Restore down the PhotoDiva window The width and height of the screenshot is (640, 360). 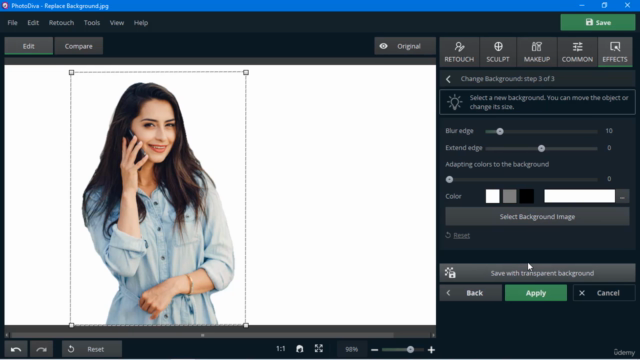point(604,5)
